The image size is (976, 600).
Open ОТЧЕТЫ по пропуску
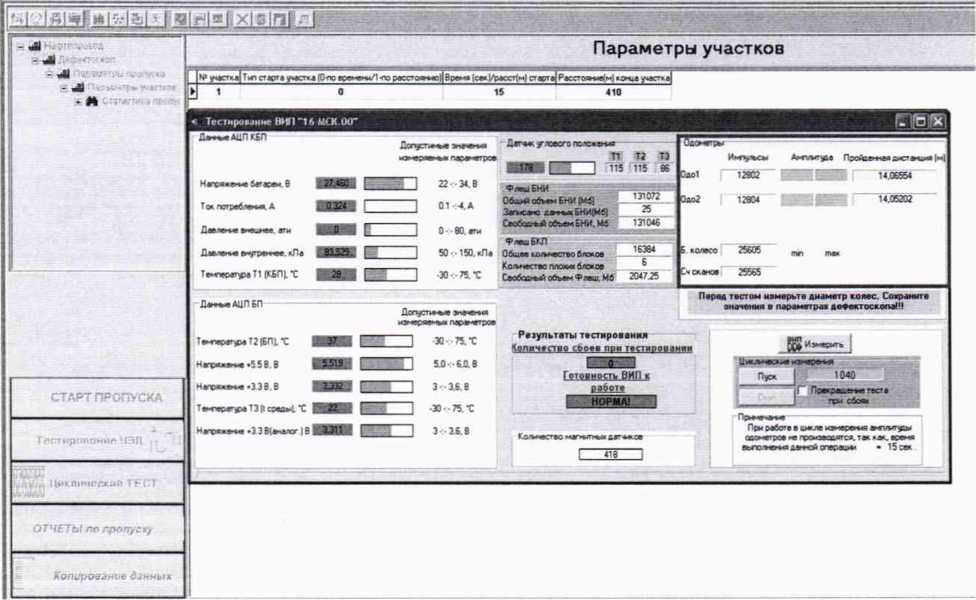click(97, 529)
